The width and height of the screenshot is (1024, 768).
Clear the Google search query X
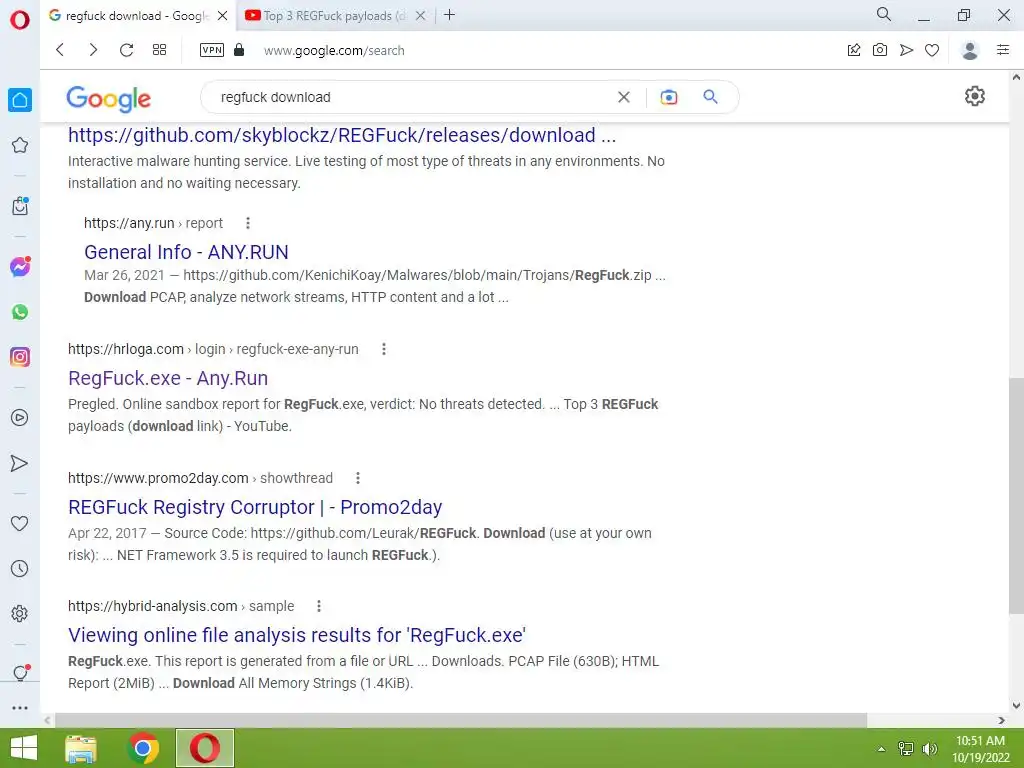(x=624, y=97)
